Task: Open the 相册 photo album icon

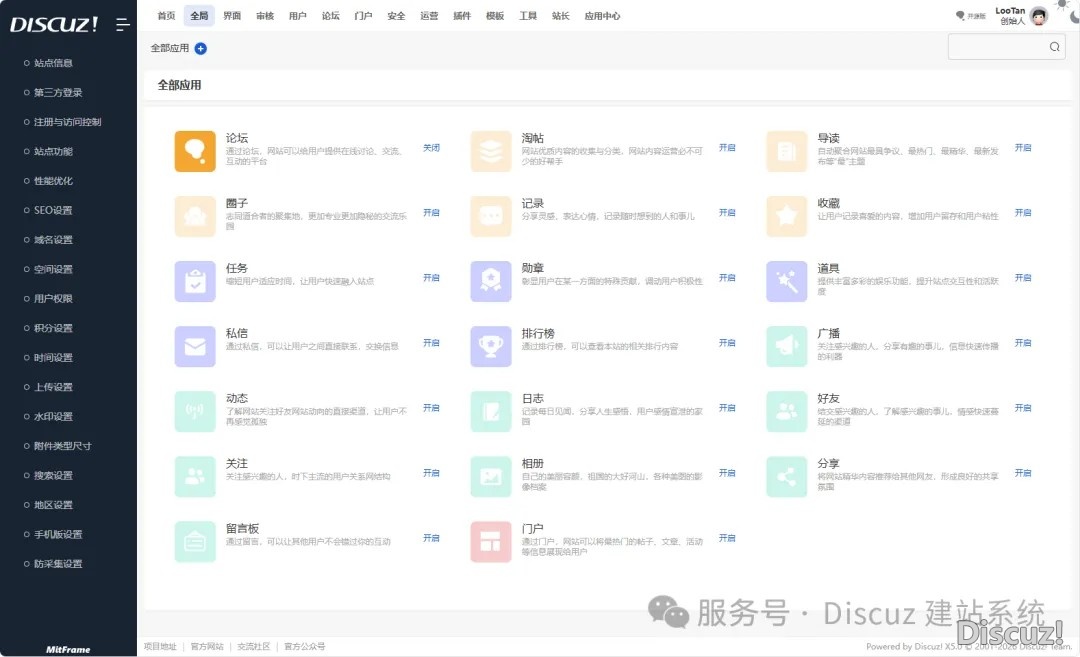Action: tap(491, 477)
